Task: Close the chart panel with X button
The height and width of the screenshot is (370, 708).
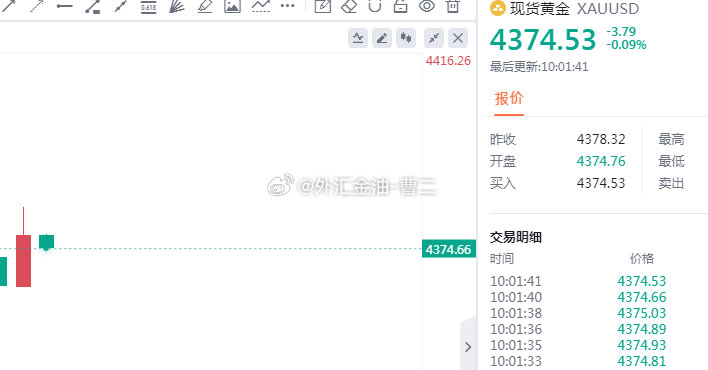Action: [458, 38]
